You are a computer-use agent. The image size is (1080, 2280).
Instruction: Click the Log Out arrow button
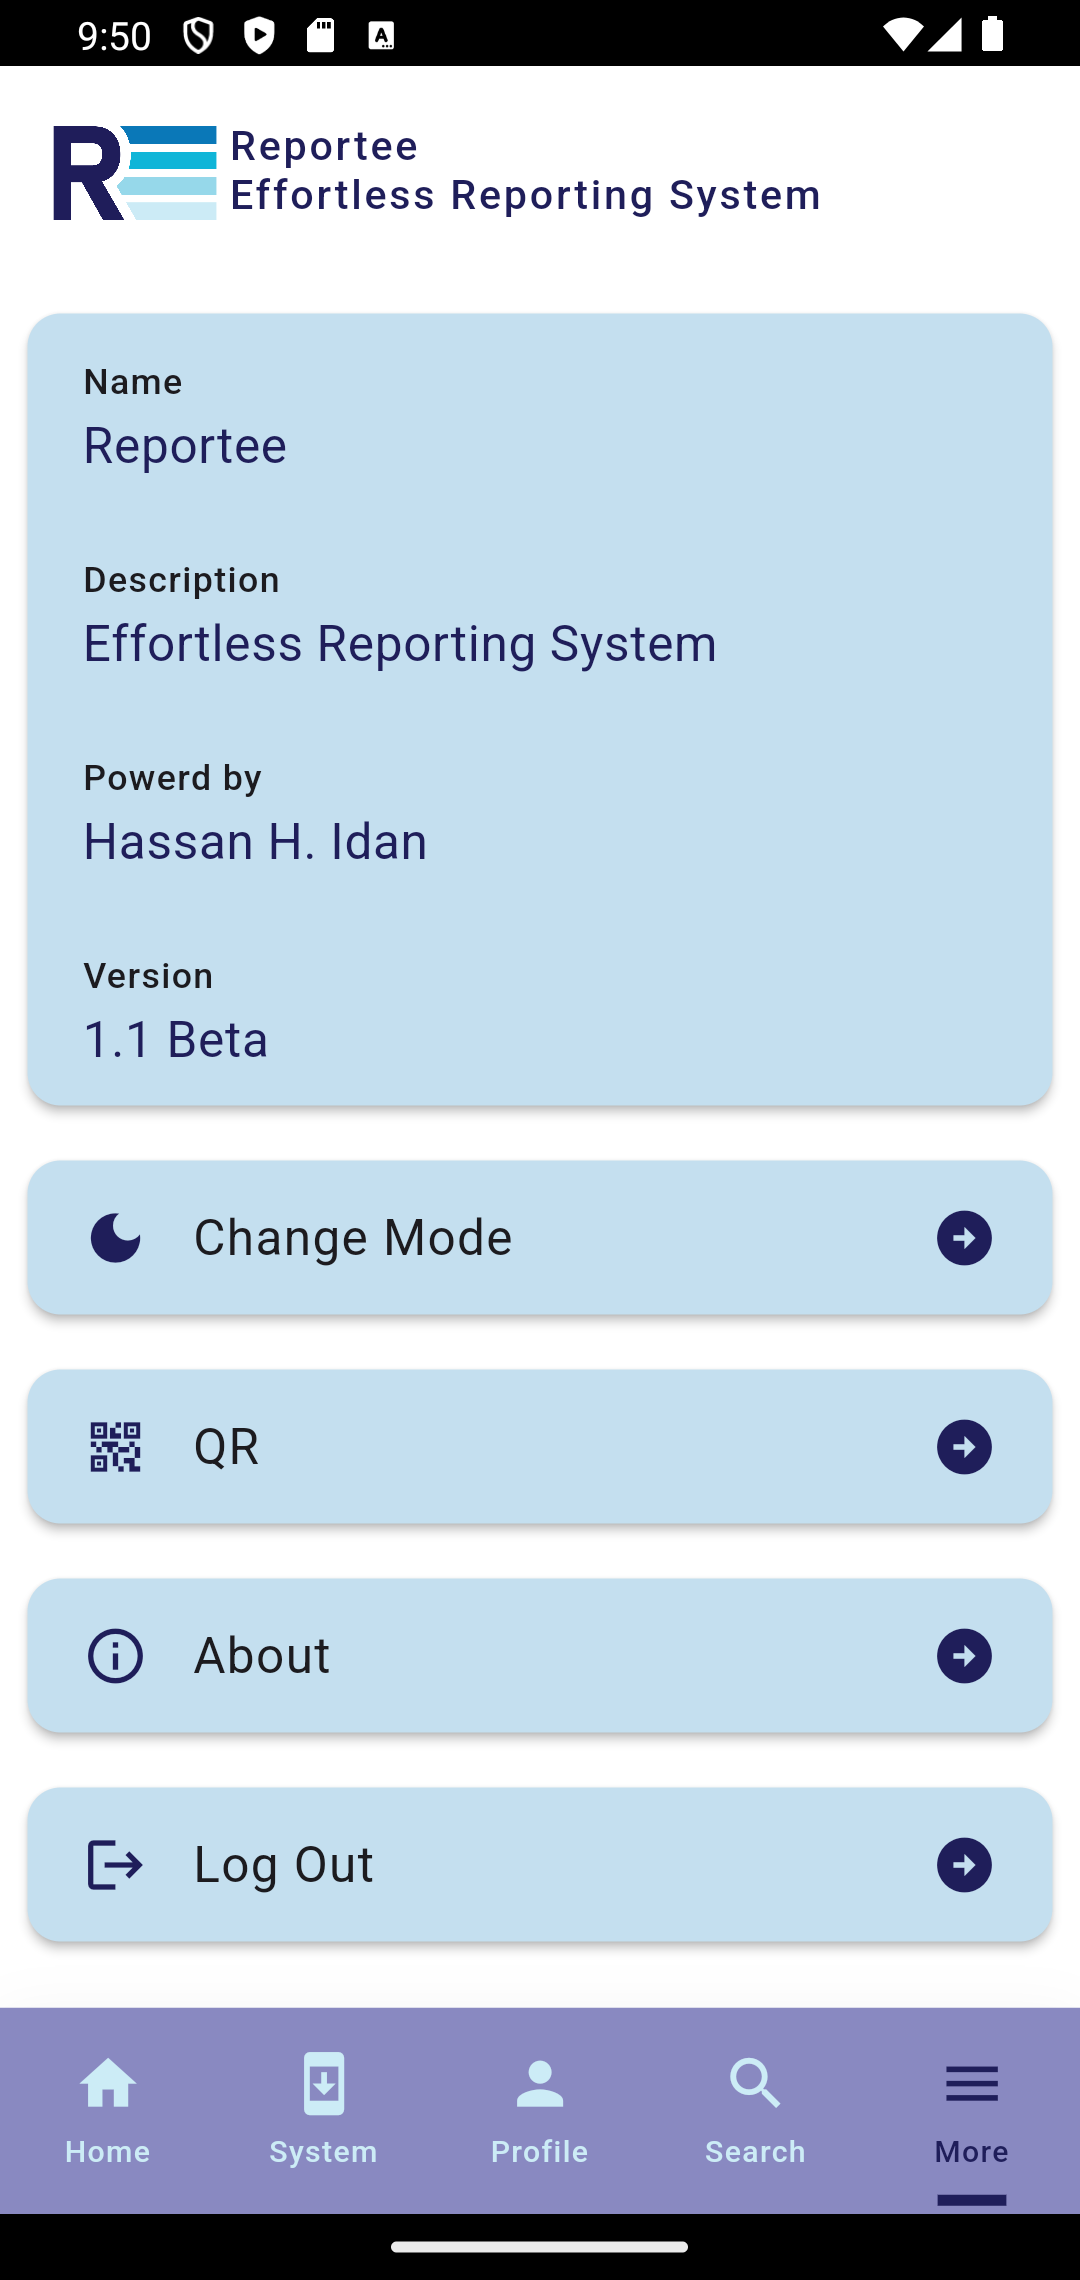(x=964, y=1865)
